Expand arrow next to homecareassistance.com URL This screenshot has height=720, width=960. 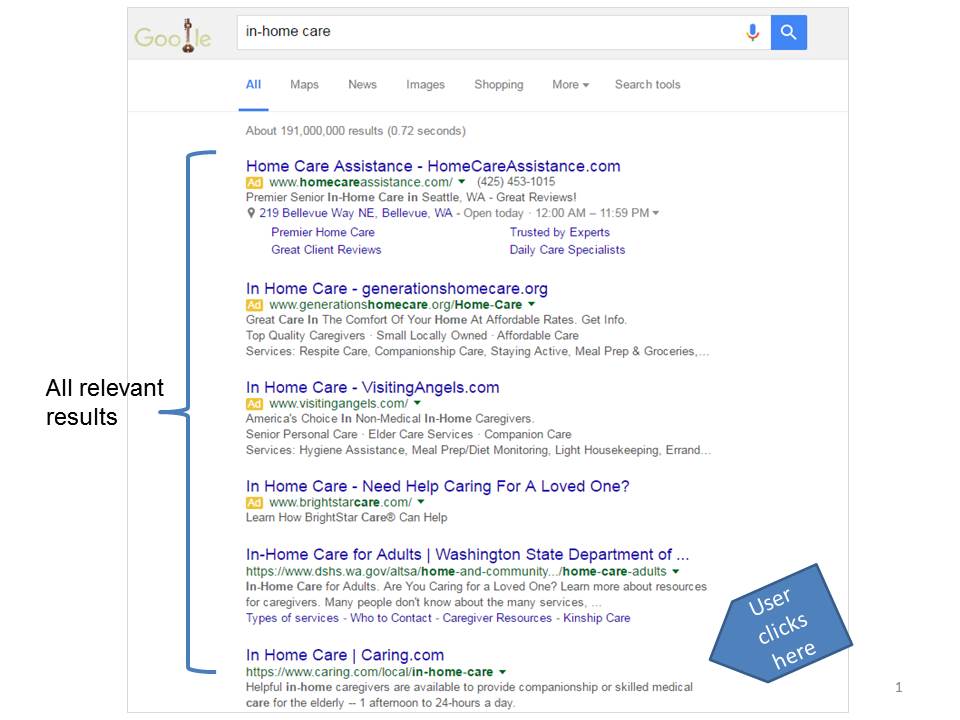click(462, 182)
